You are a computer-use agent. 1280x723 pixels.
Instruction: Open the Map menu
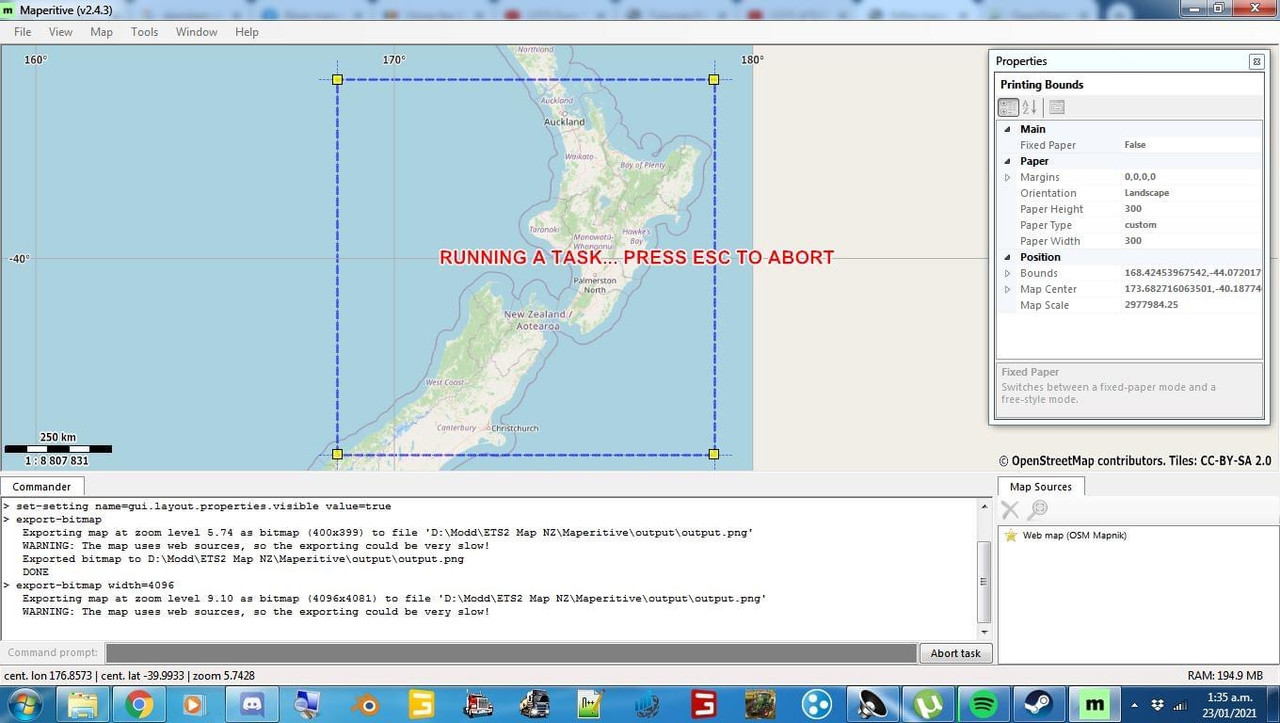101,32
